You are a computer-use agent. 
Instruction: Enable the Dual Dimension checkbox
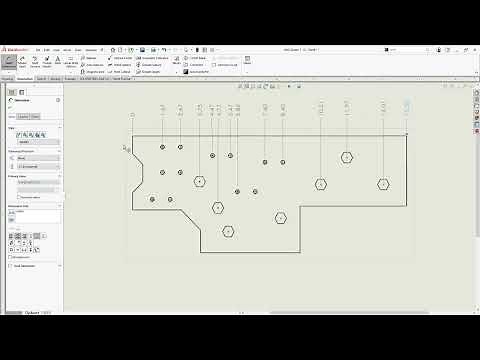tap(11, 266)
